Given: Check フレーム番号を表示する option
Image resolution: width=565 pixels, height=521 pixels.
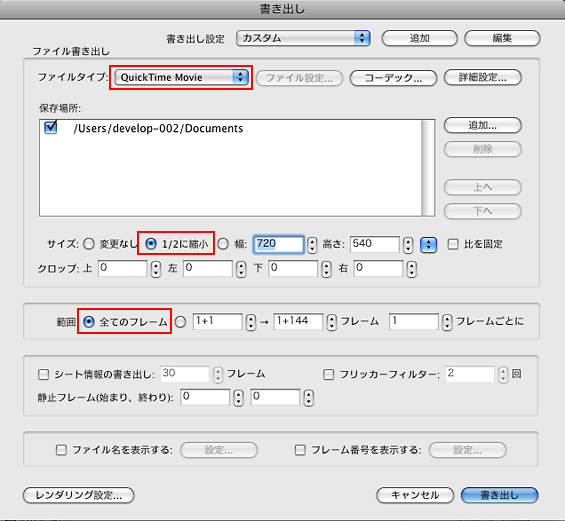Looking at the screenshot, I should 300,450.
